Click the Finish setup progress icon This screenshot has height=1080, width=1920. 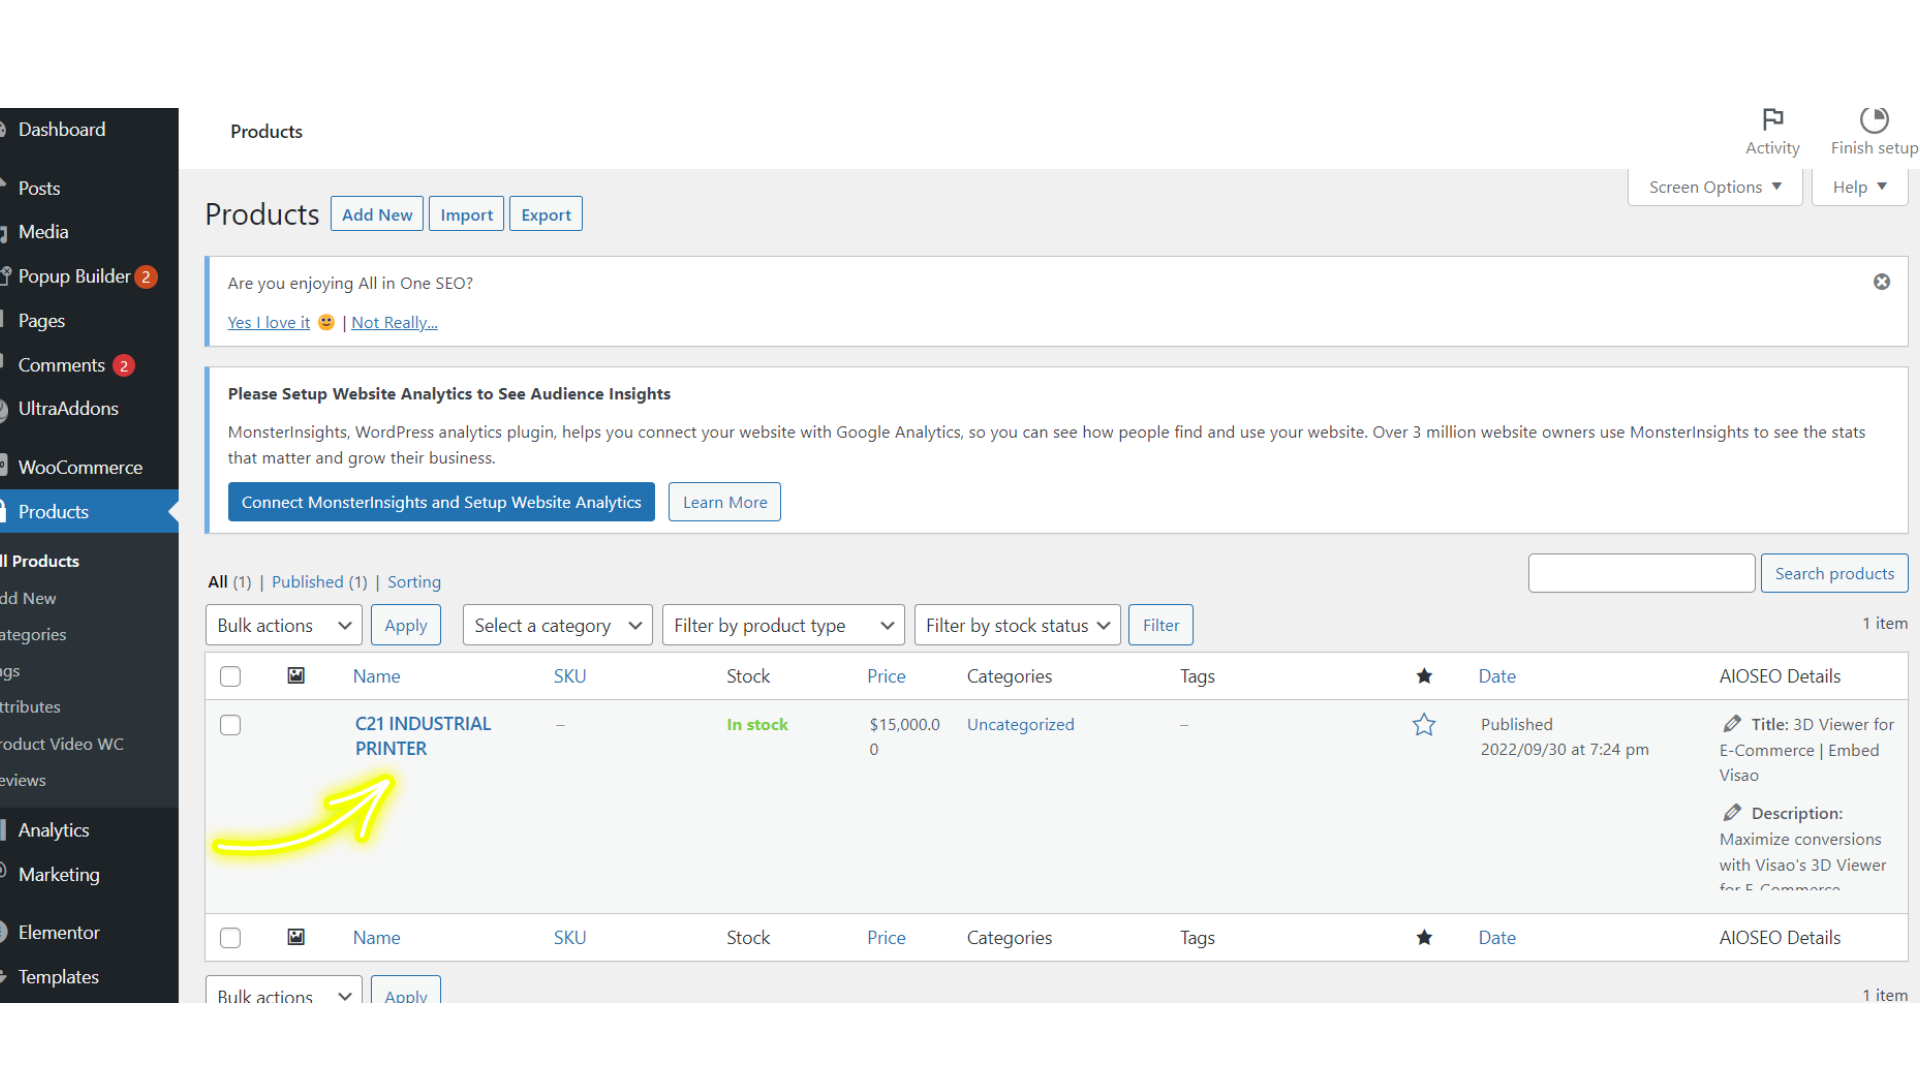tap(1874, 120)
